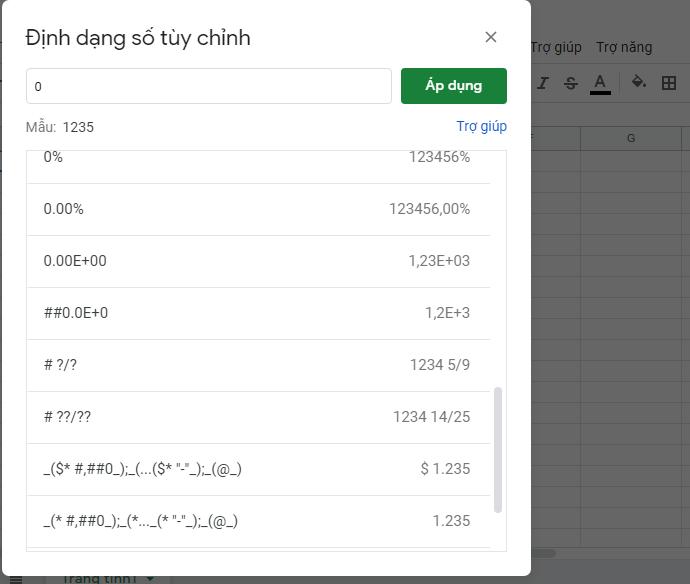Pick the # ?/? fraction format
This screenshot has width=690, height=584.
258,365
